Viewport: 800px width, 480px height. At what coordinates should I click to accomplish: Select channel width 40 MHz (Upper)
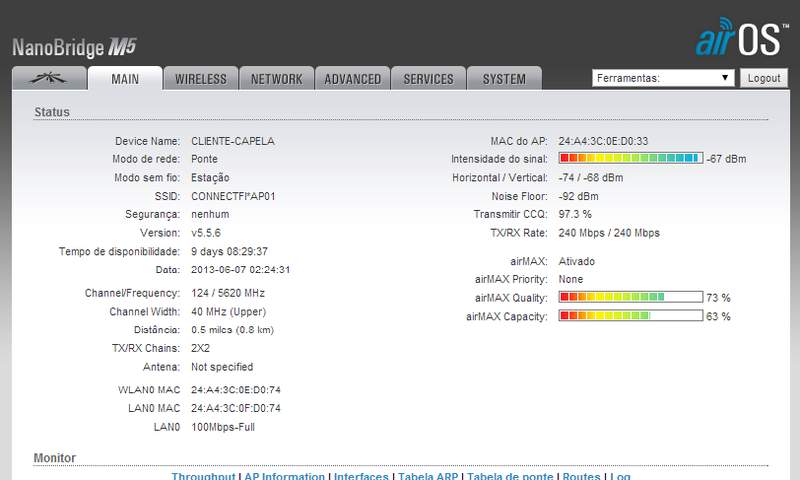(x=229, y=312)
